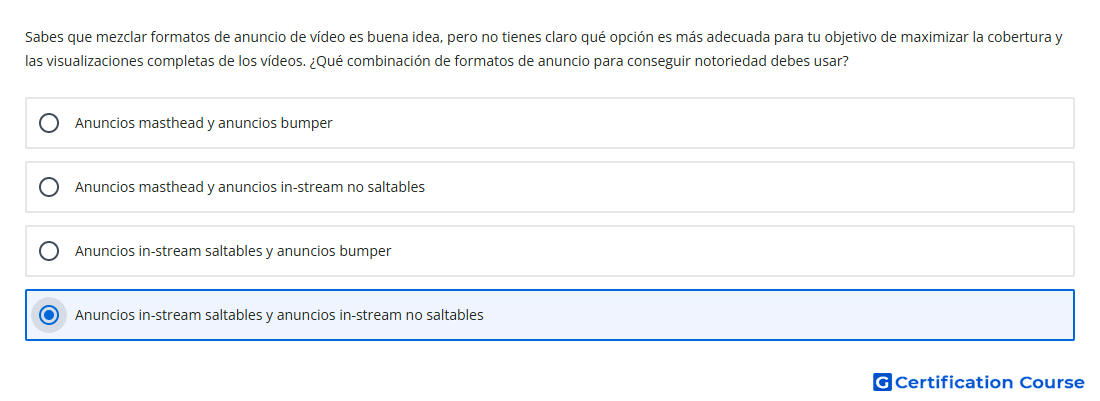Click the word 'Course' in the watermark
Viewport: 1100px width, 401px height.
[1051, 382]
